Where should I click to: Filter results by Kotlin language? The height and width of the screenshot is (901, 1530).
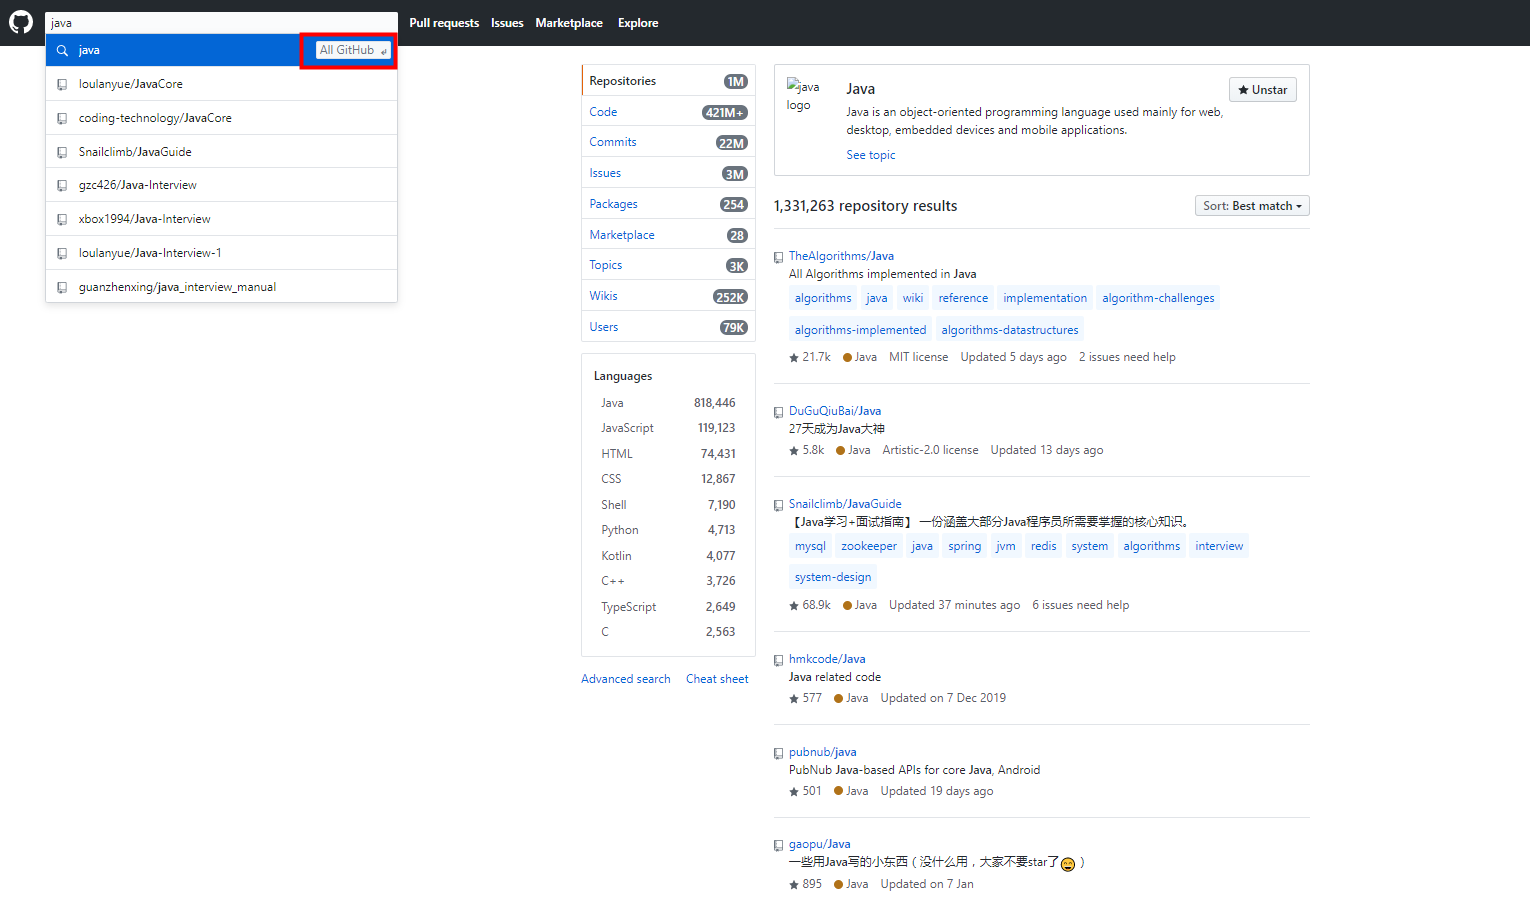coord(668,556)
